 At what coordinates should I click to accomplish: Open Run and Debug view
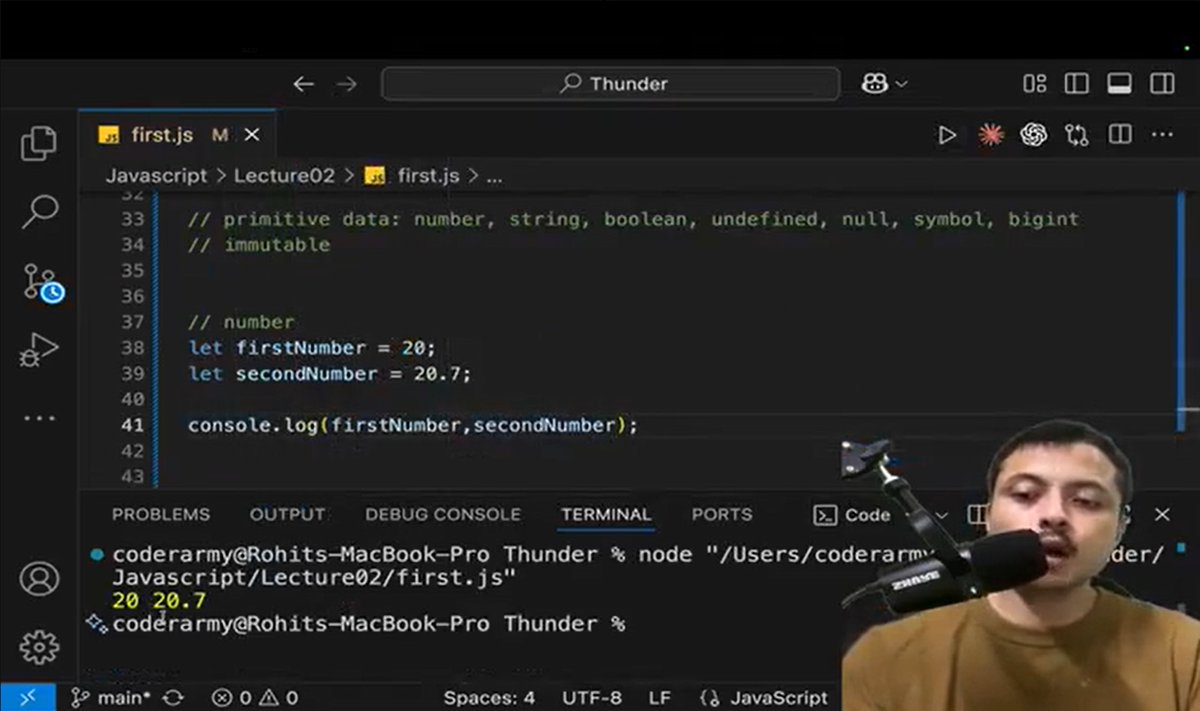39,351
